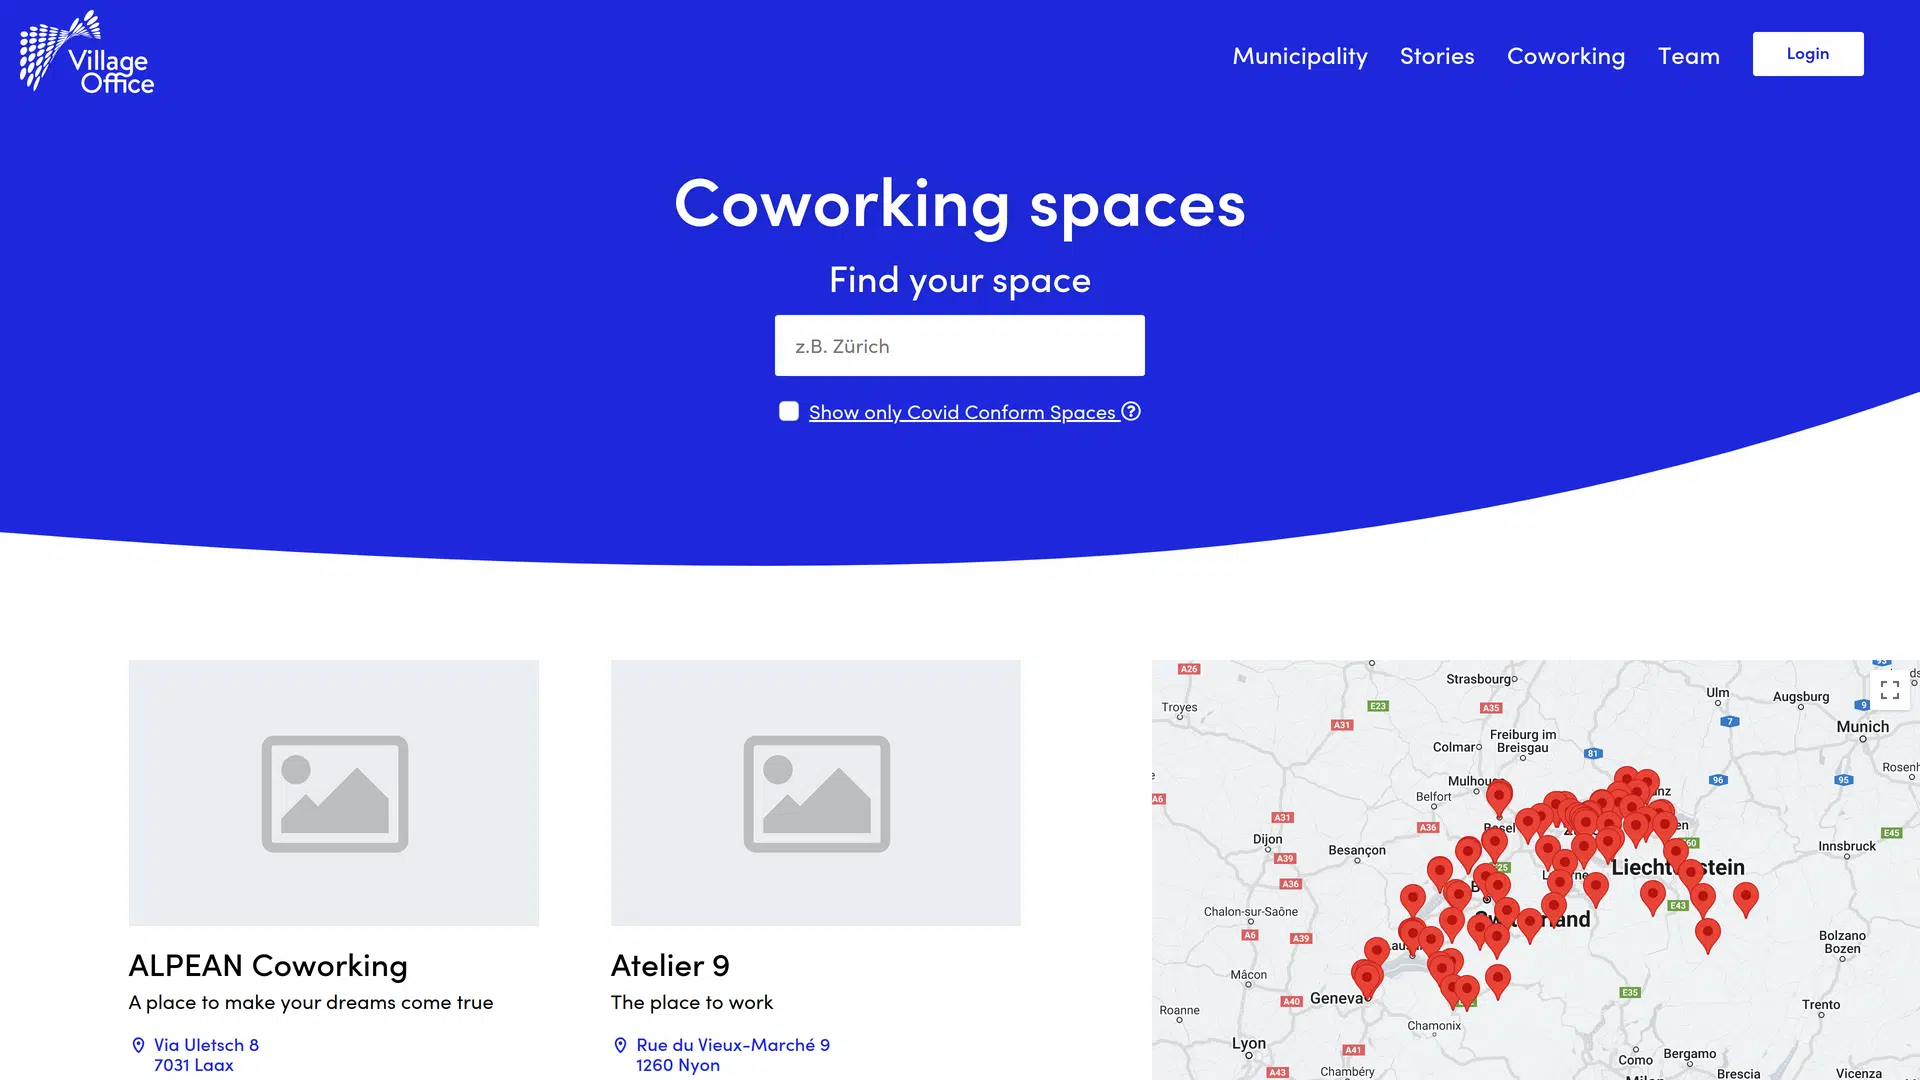Open Stories from the navigation menu
Image resolution: width=1920 pixels, height=1080 pixels.
[x=1436, y=54]
